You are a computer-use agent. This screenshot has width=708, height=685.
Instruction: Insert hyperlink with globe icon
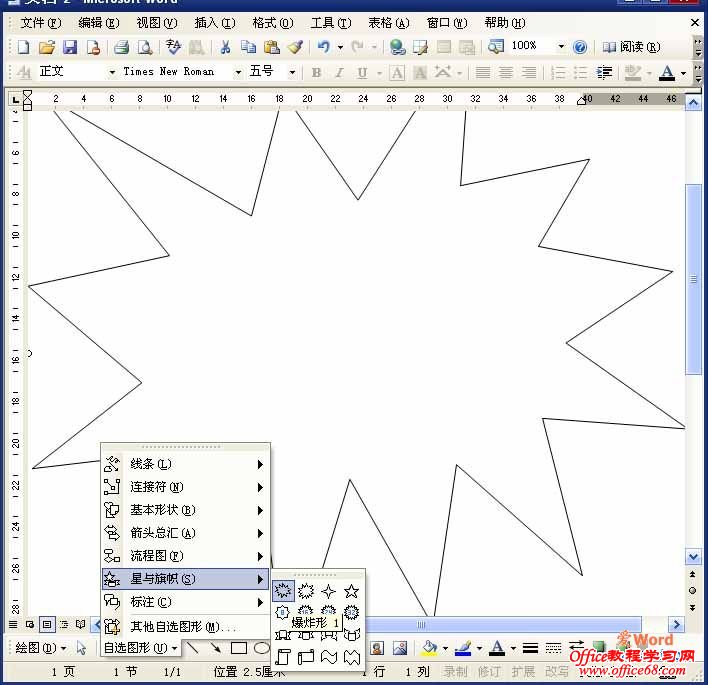(x=397, y=47)
